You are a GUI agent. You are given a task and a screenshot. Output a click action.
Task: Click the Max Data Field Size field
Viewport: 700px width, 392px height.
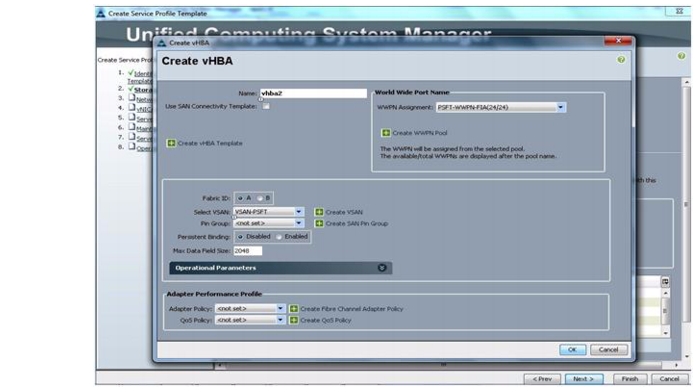pos(248,251)
